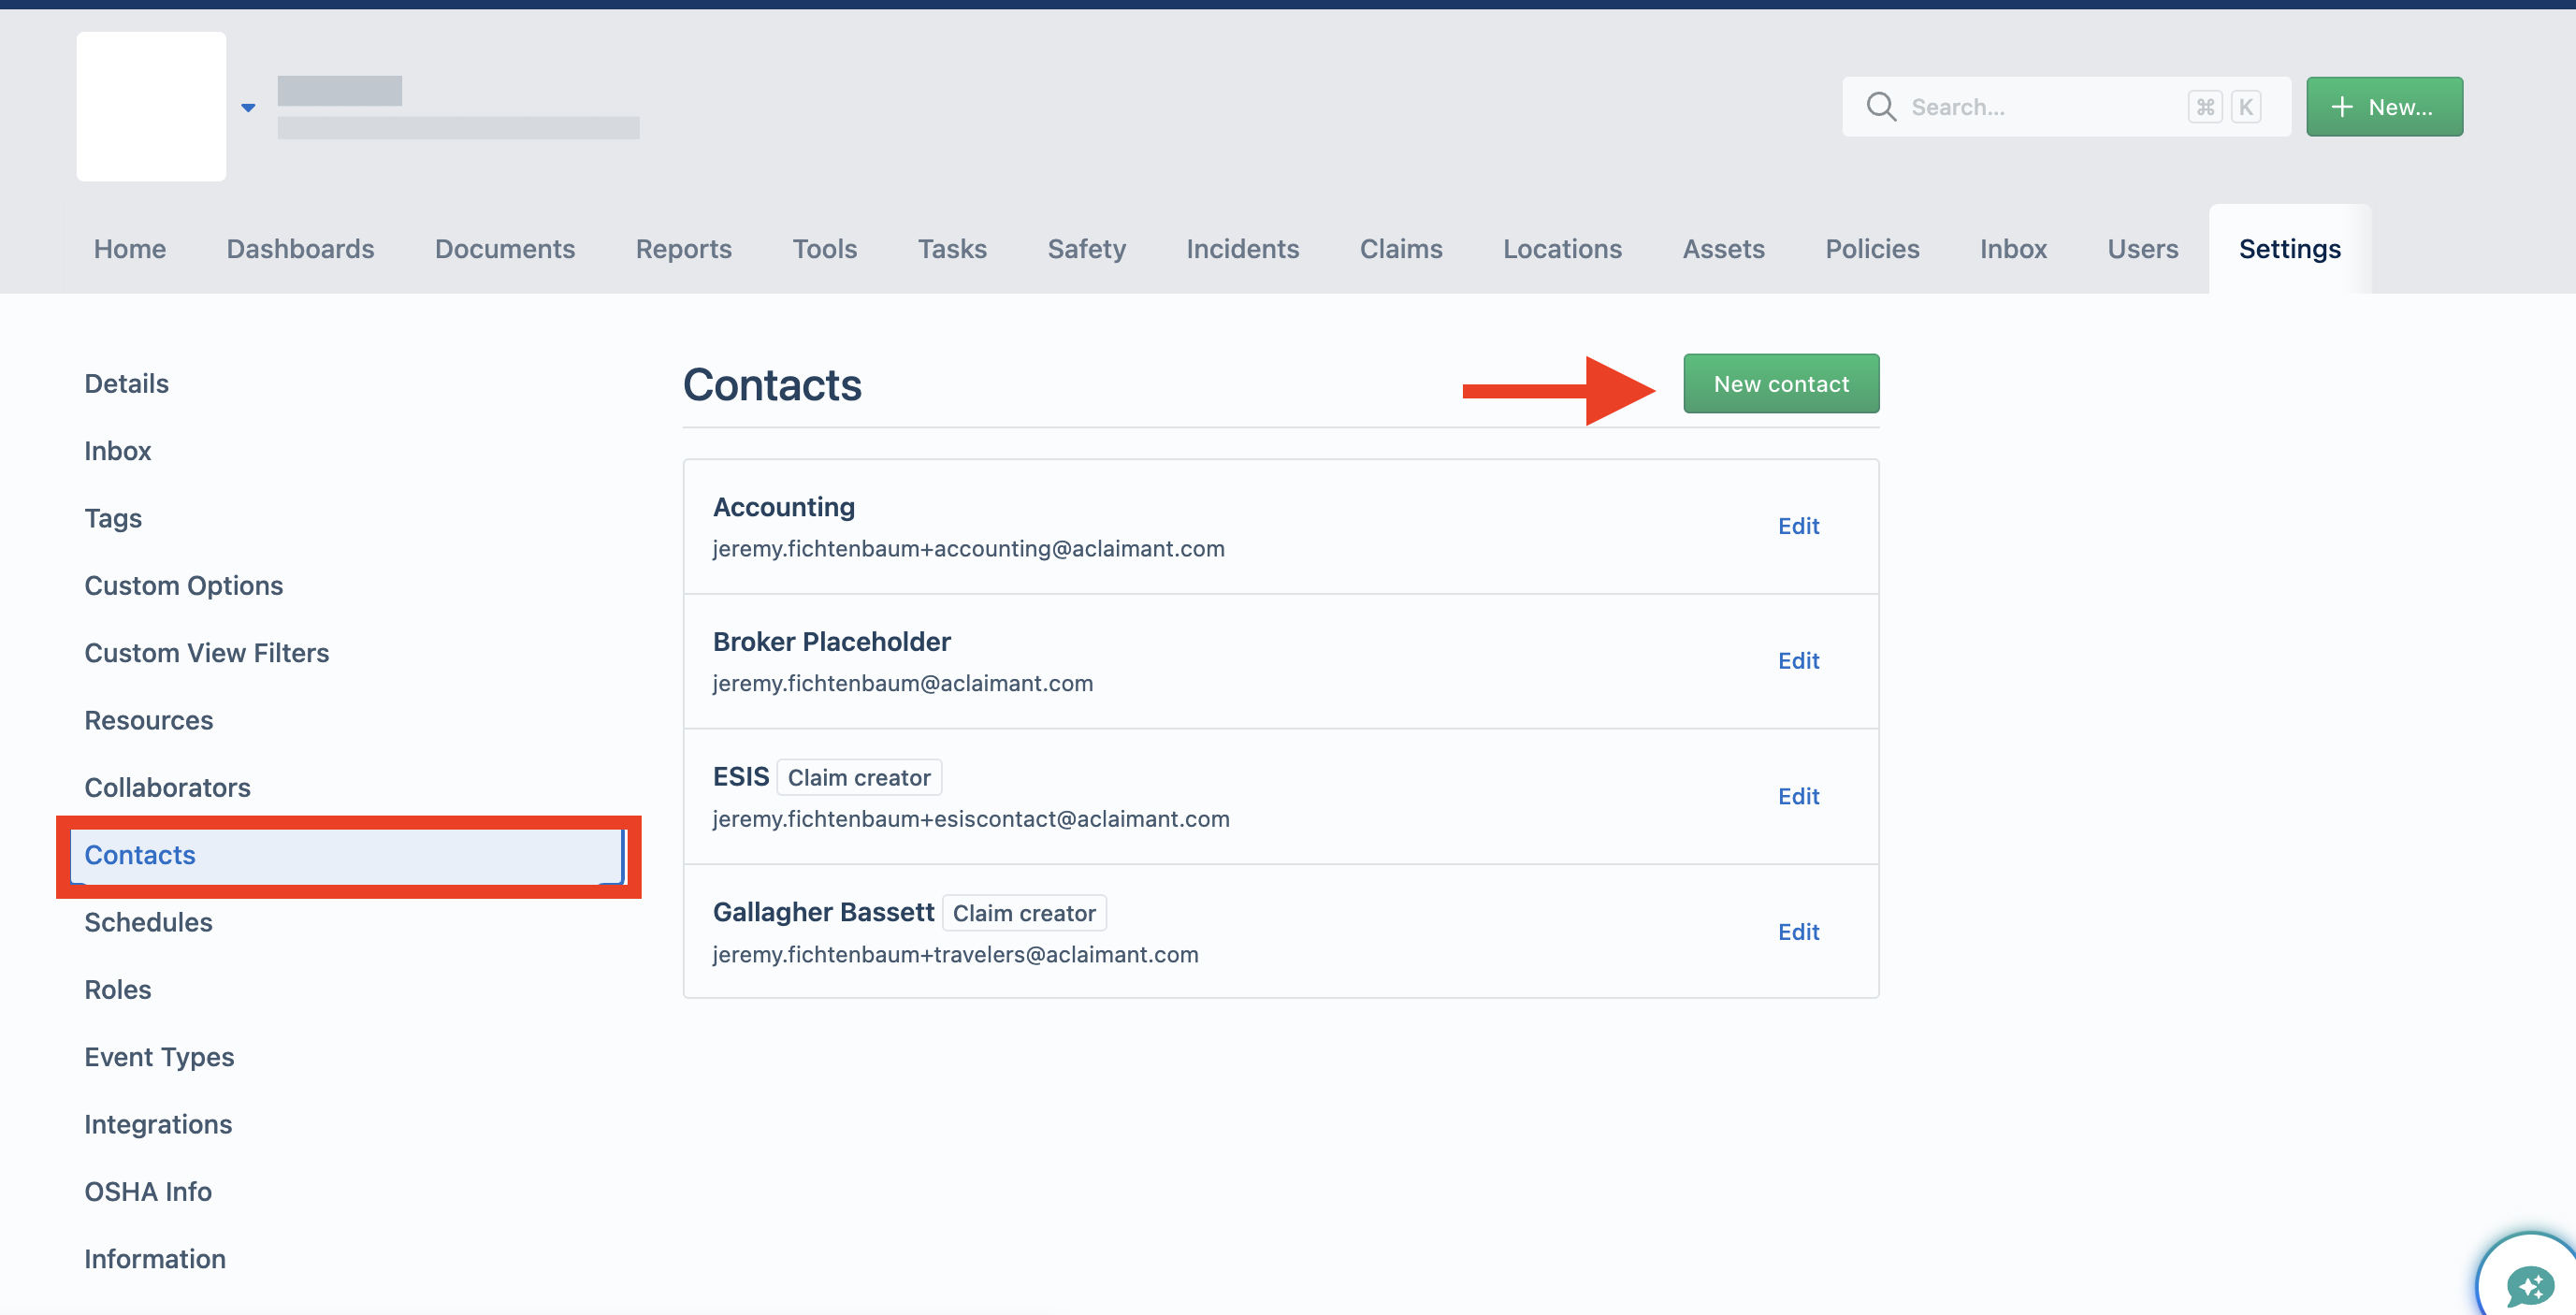Open the Inbox tab in top navigation
The width and height of the screenshot is (2576, 1315).
2013,249
